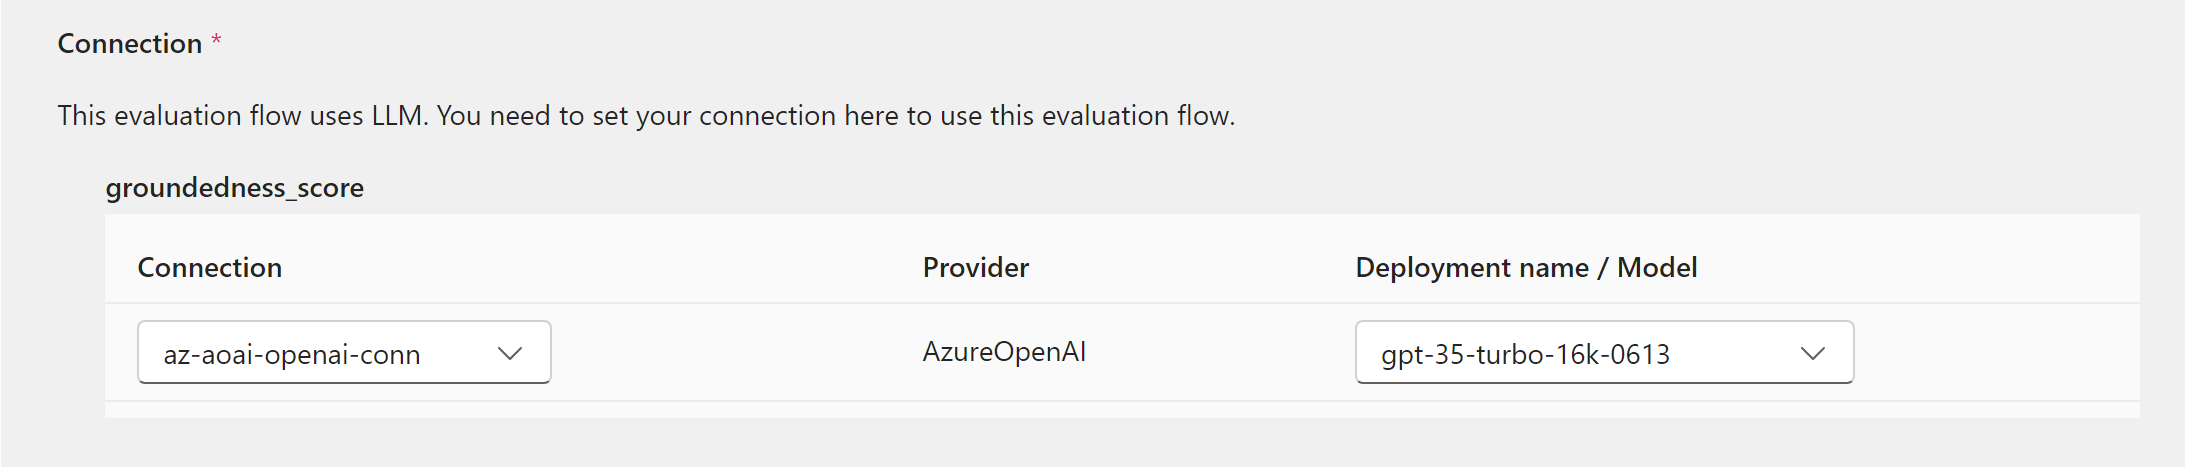
Task: Click the word Model in the header
Action: point(1657,267)
